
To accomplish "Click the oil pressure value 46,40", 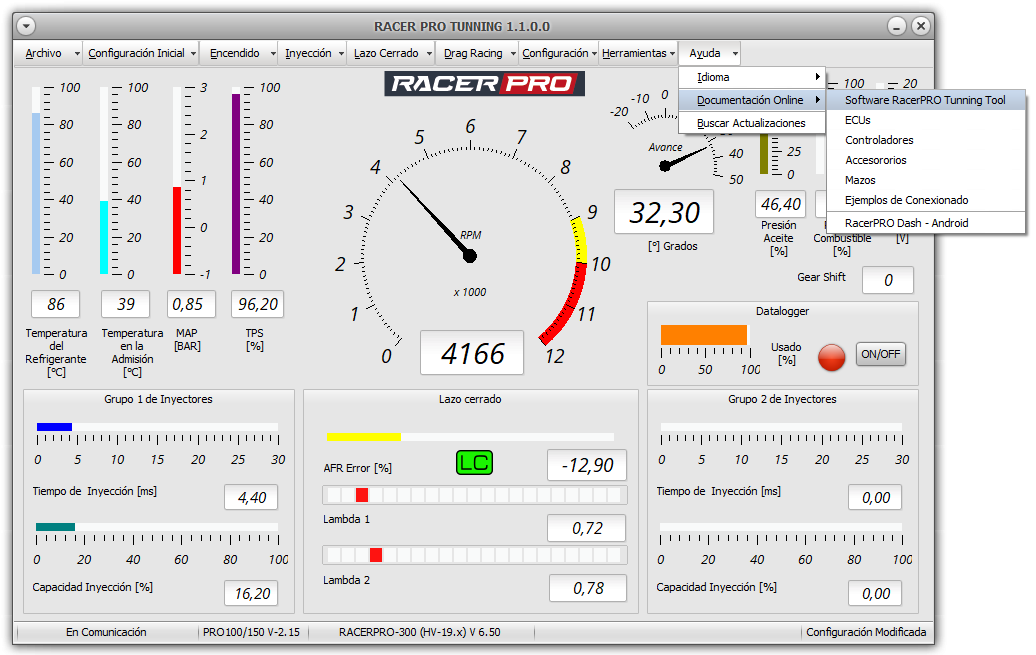I will coord(781,204).
